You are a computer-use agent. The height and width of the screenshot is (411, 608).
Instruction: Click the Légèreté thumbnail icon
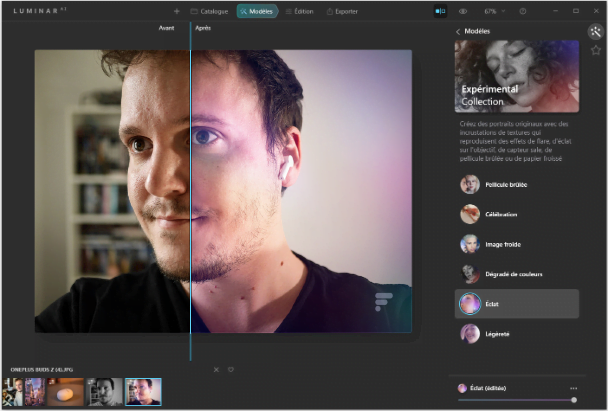[x=470, y=334]
